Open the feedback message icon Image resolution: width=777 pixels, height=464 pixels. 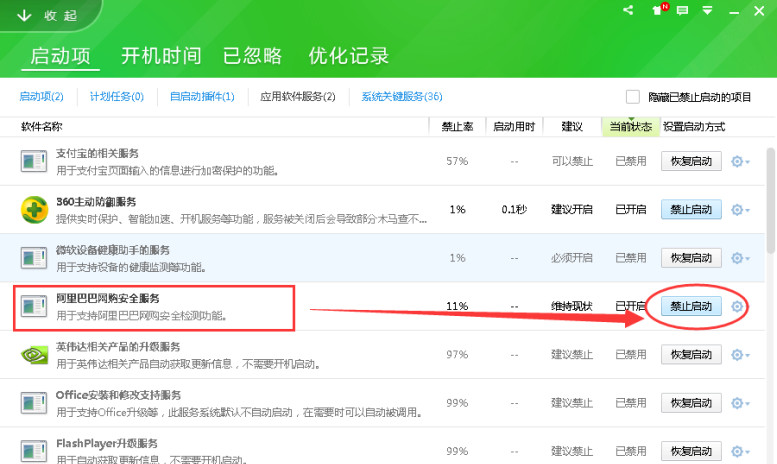[x=682, y=10]
